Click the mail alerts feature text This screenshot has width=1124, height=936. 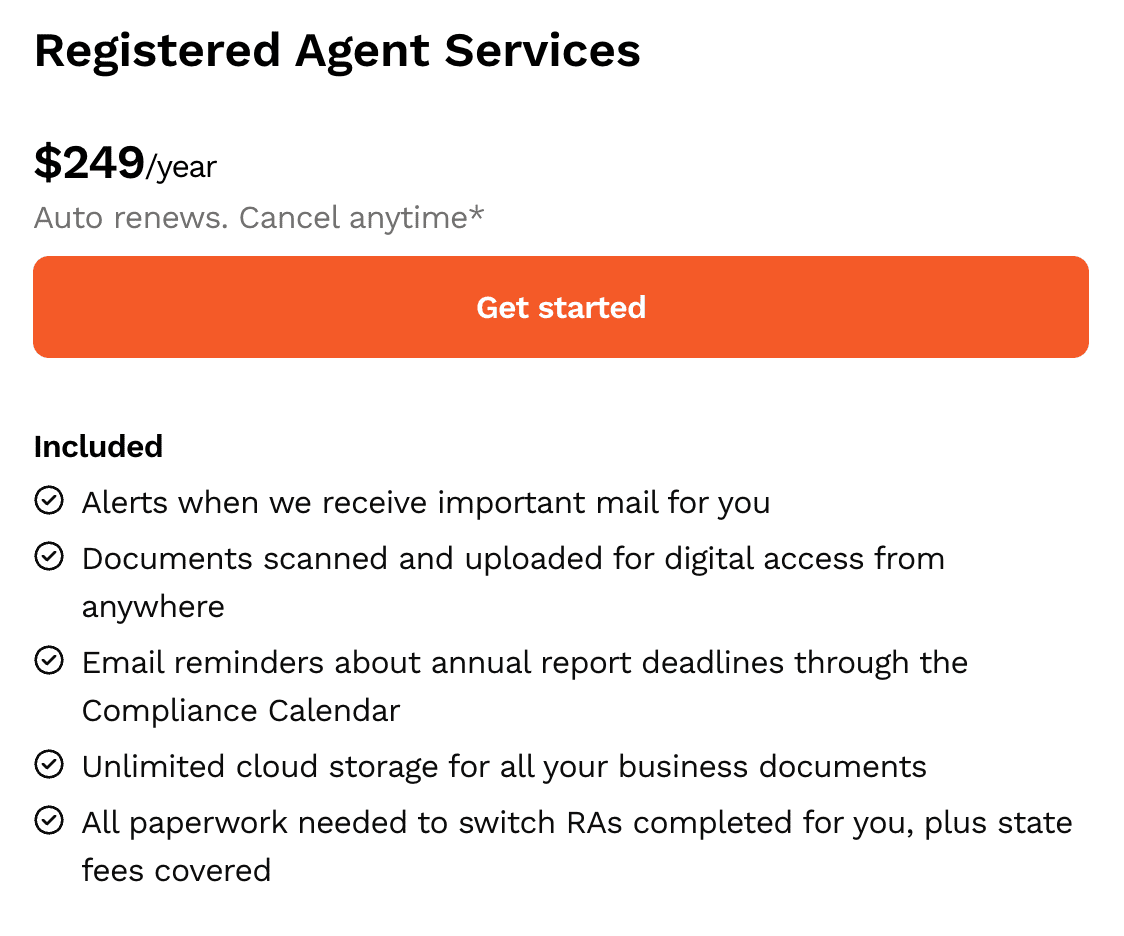[x=426, y=502]
